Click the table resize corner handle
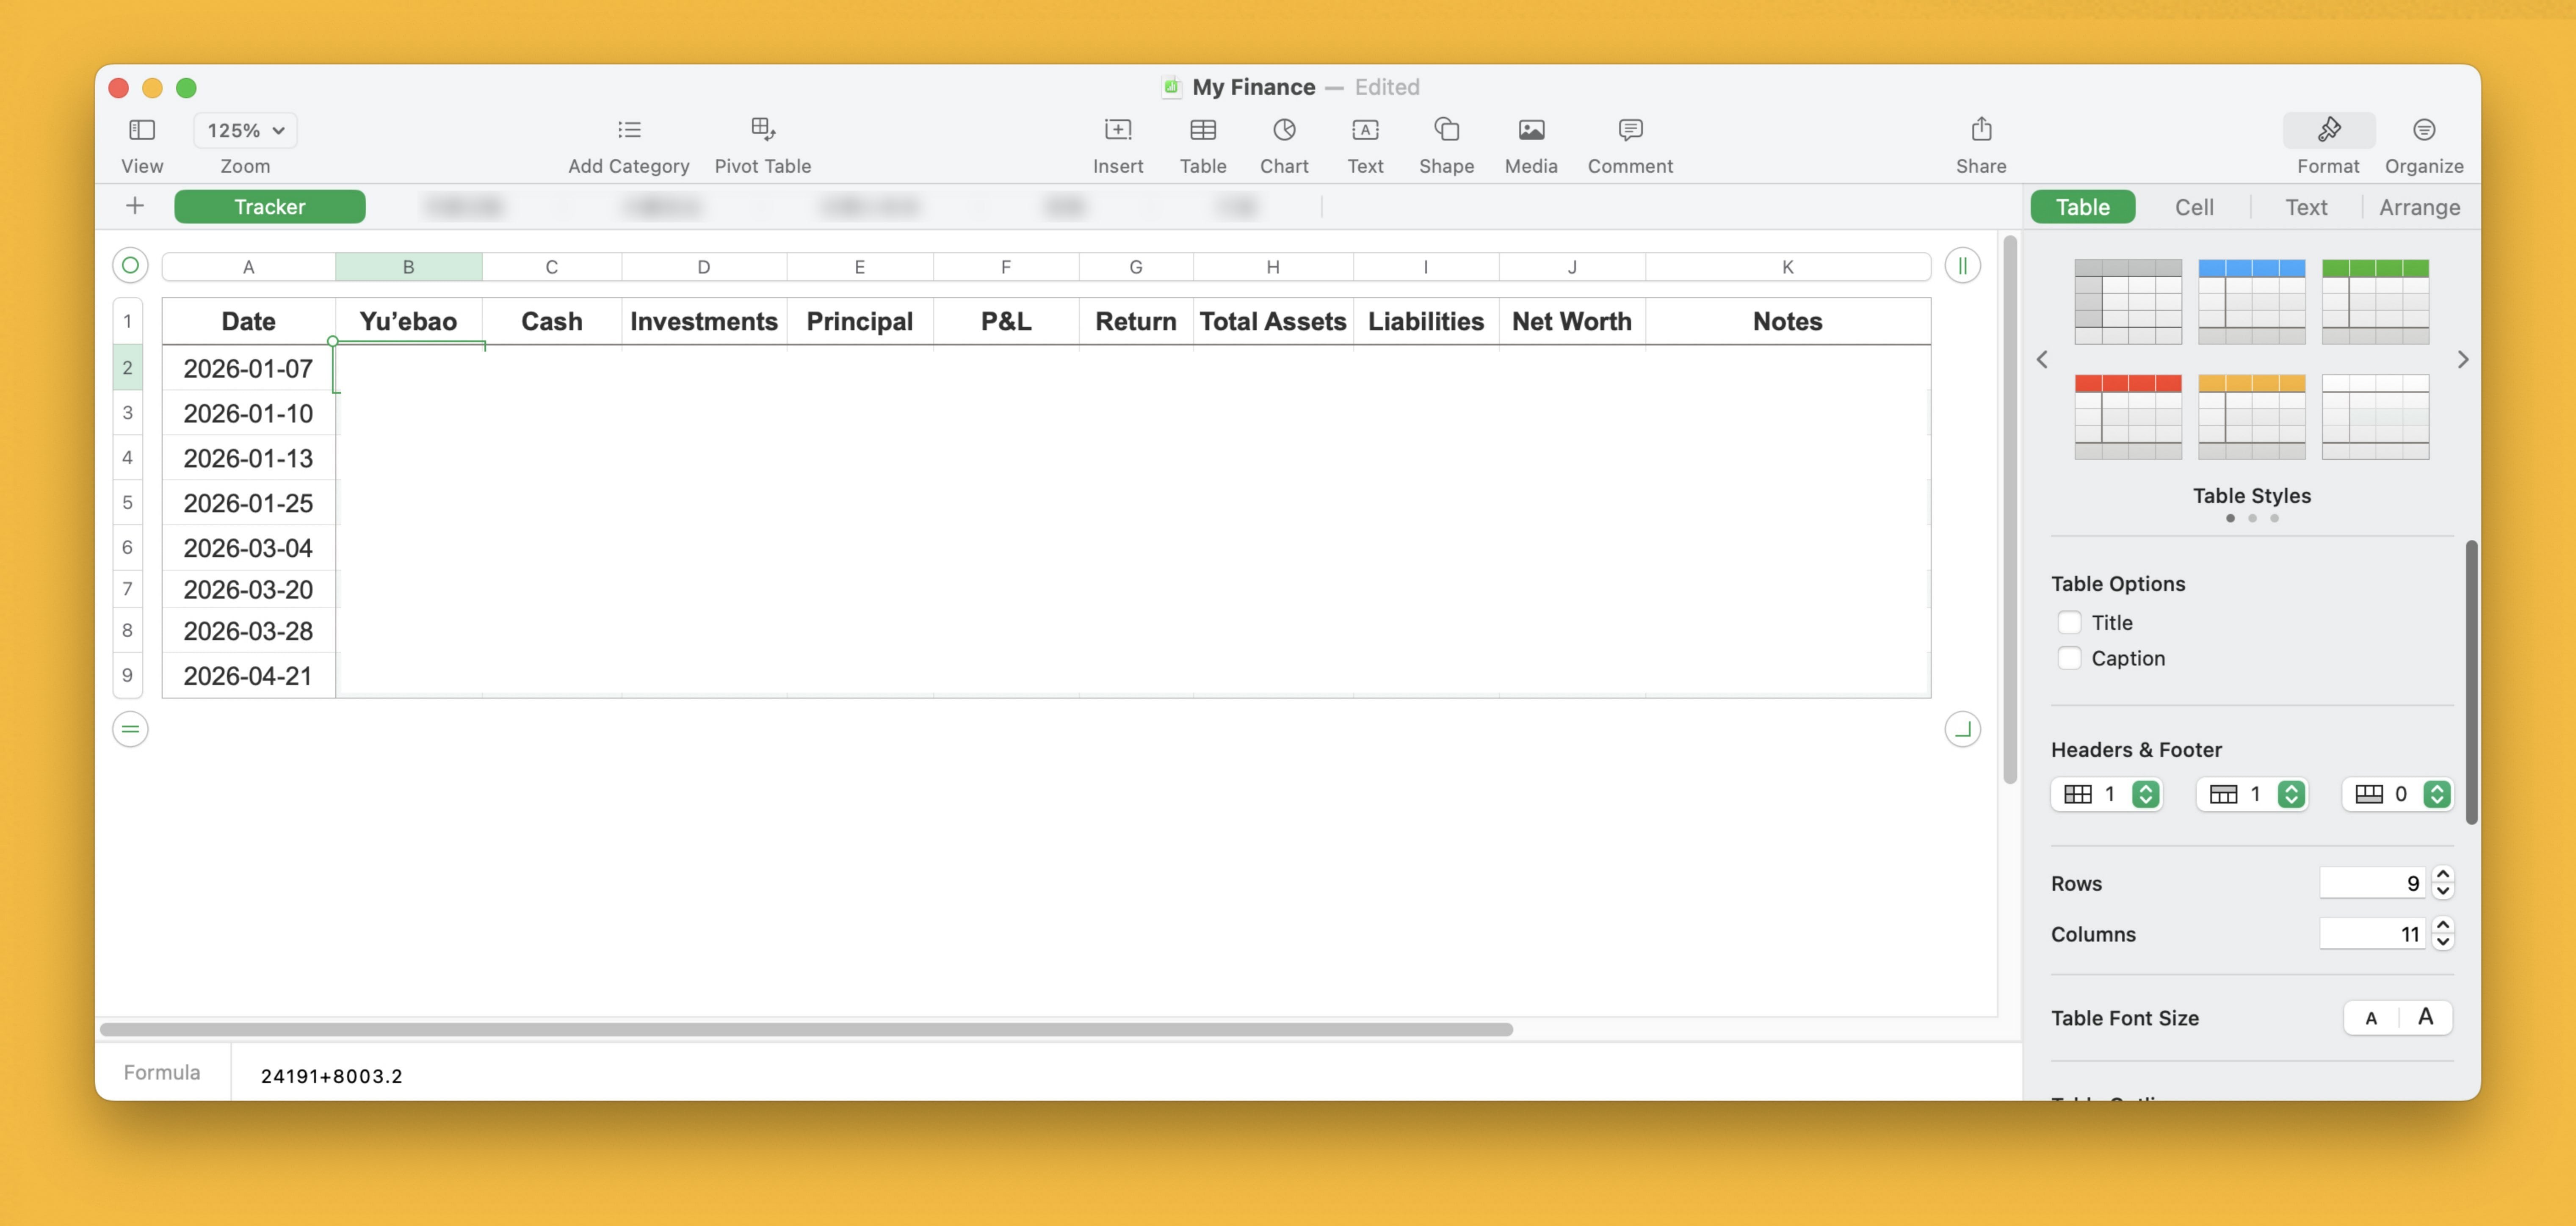This screenshot has width=2576, height=1226. pyautogui.click(x=1963, y=729)
